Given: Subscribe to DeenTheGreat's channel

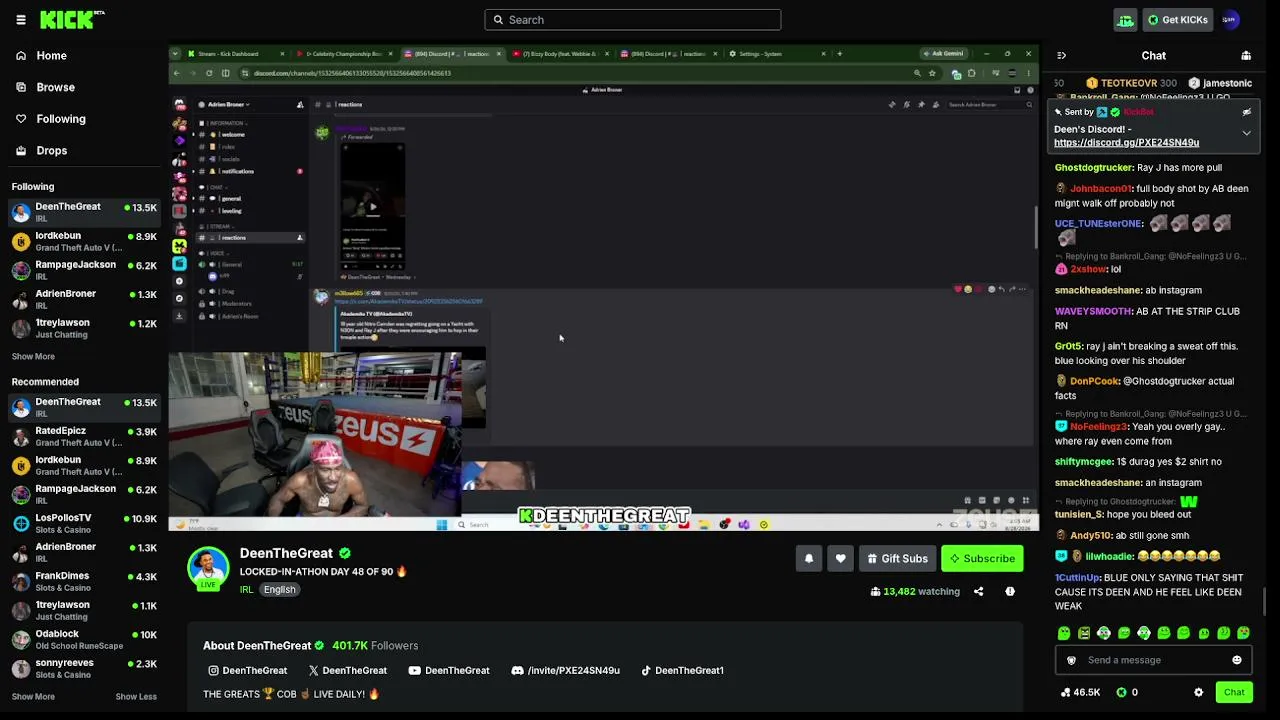Looking at the screenshot, I should point(982,559).
